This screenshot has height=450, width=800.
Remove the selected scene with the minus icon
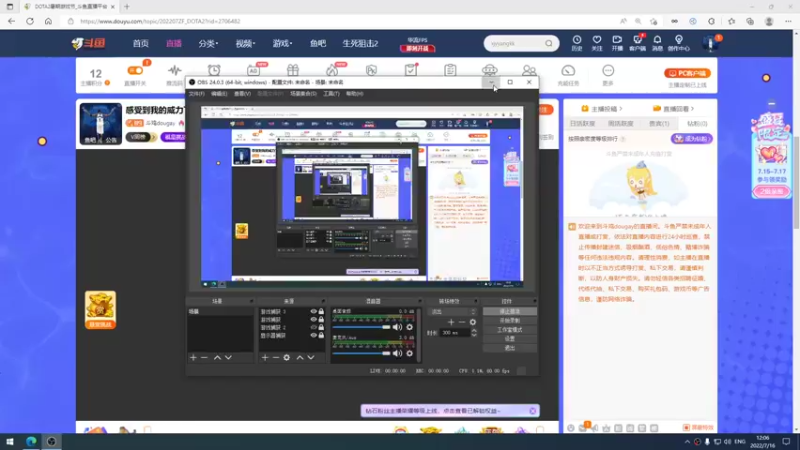pos(204,358)
